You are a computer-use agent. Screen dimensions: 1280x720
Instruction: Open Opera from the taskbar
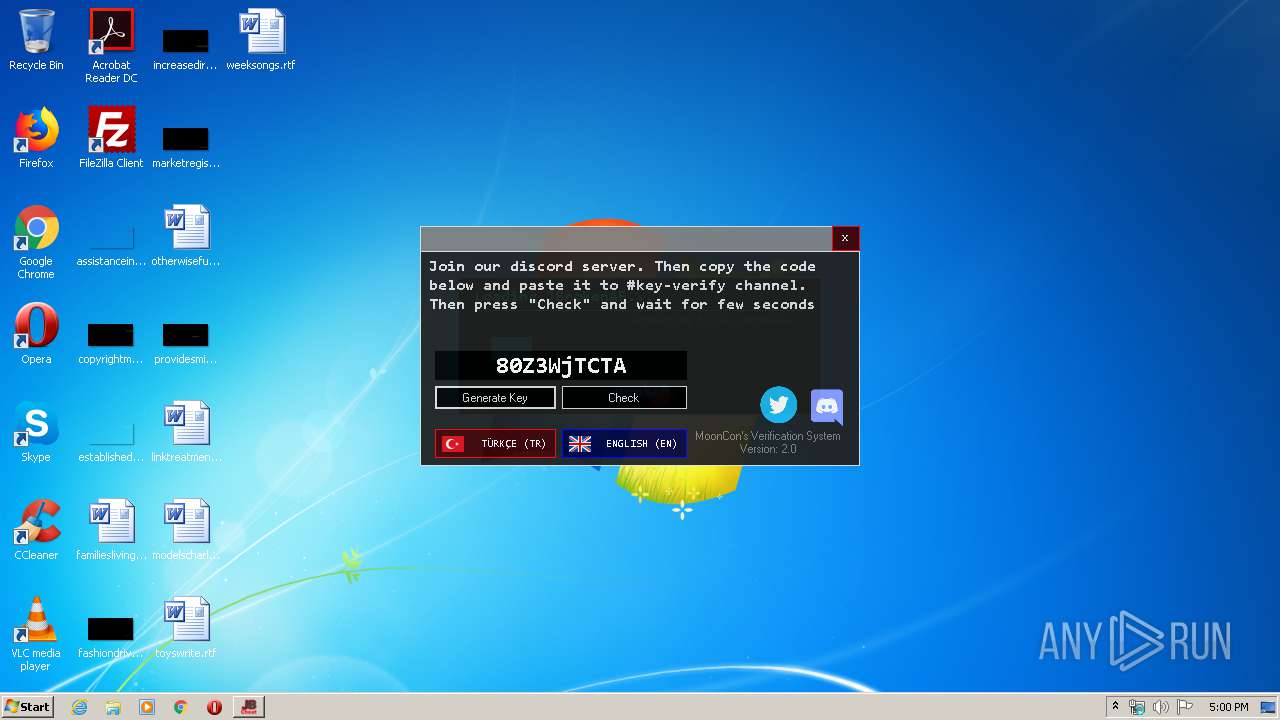(x=214, y=707)
